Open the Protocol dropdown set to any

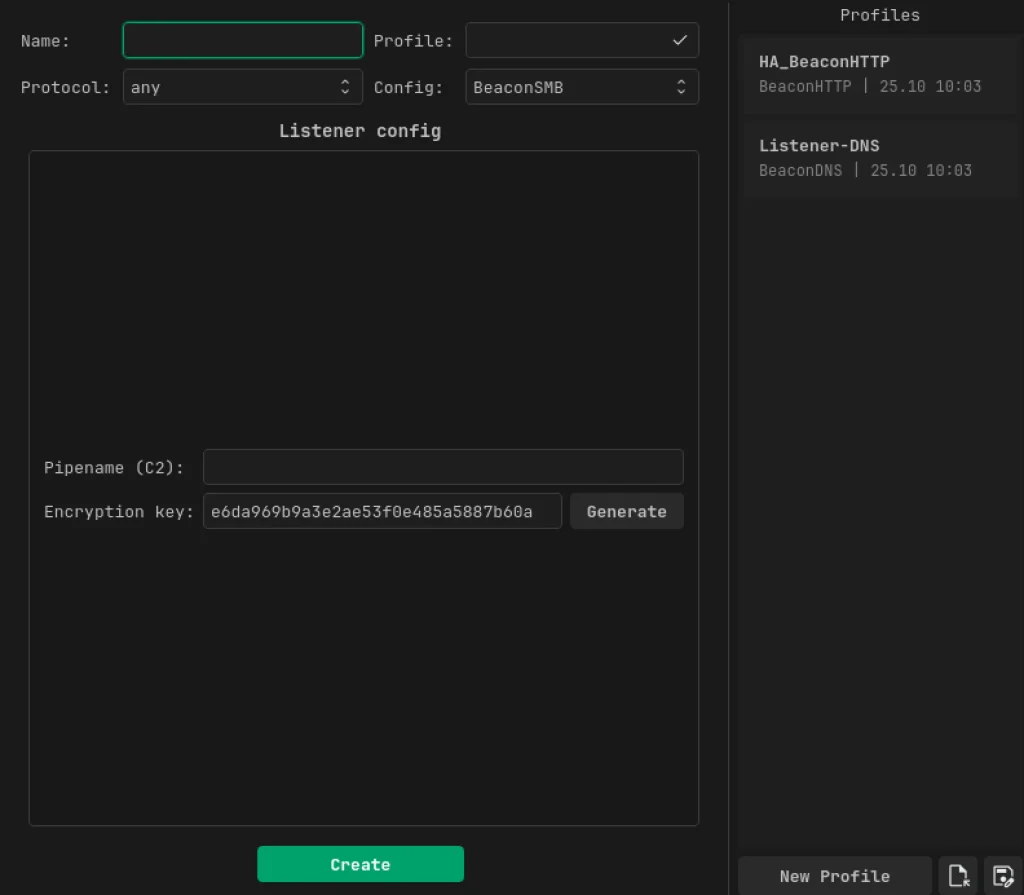click(242, 87)
